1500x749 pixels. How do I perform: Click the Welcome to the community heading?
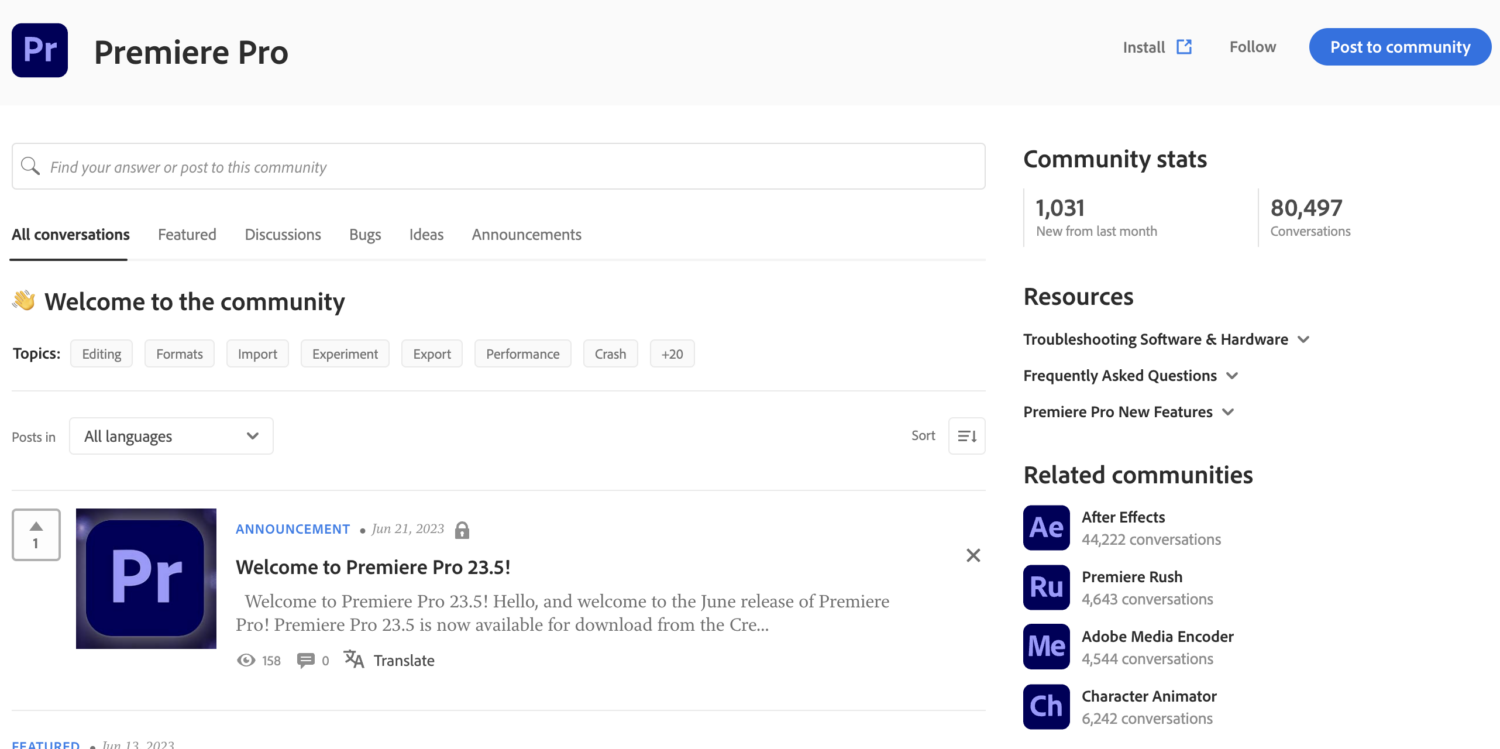pos(195,302)
